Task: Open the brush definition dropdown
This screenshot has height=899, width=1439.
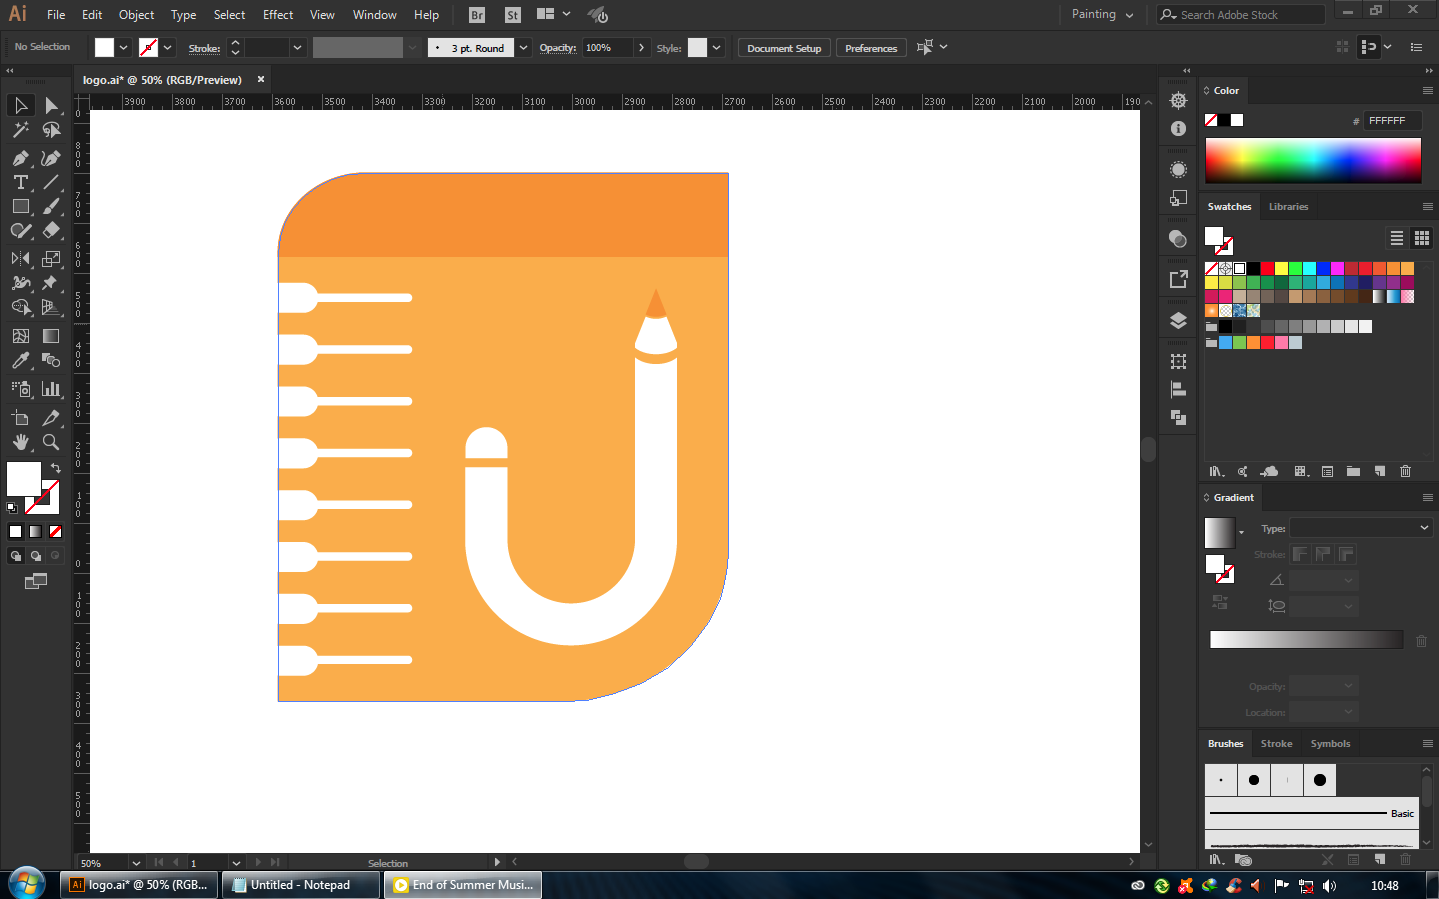Action: pos(523,48)
